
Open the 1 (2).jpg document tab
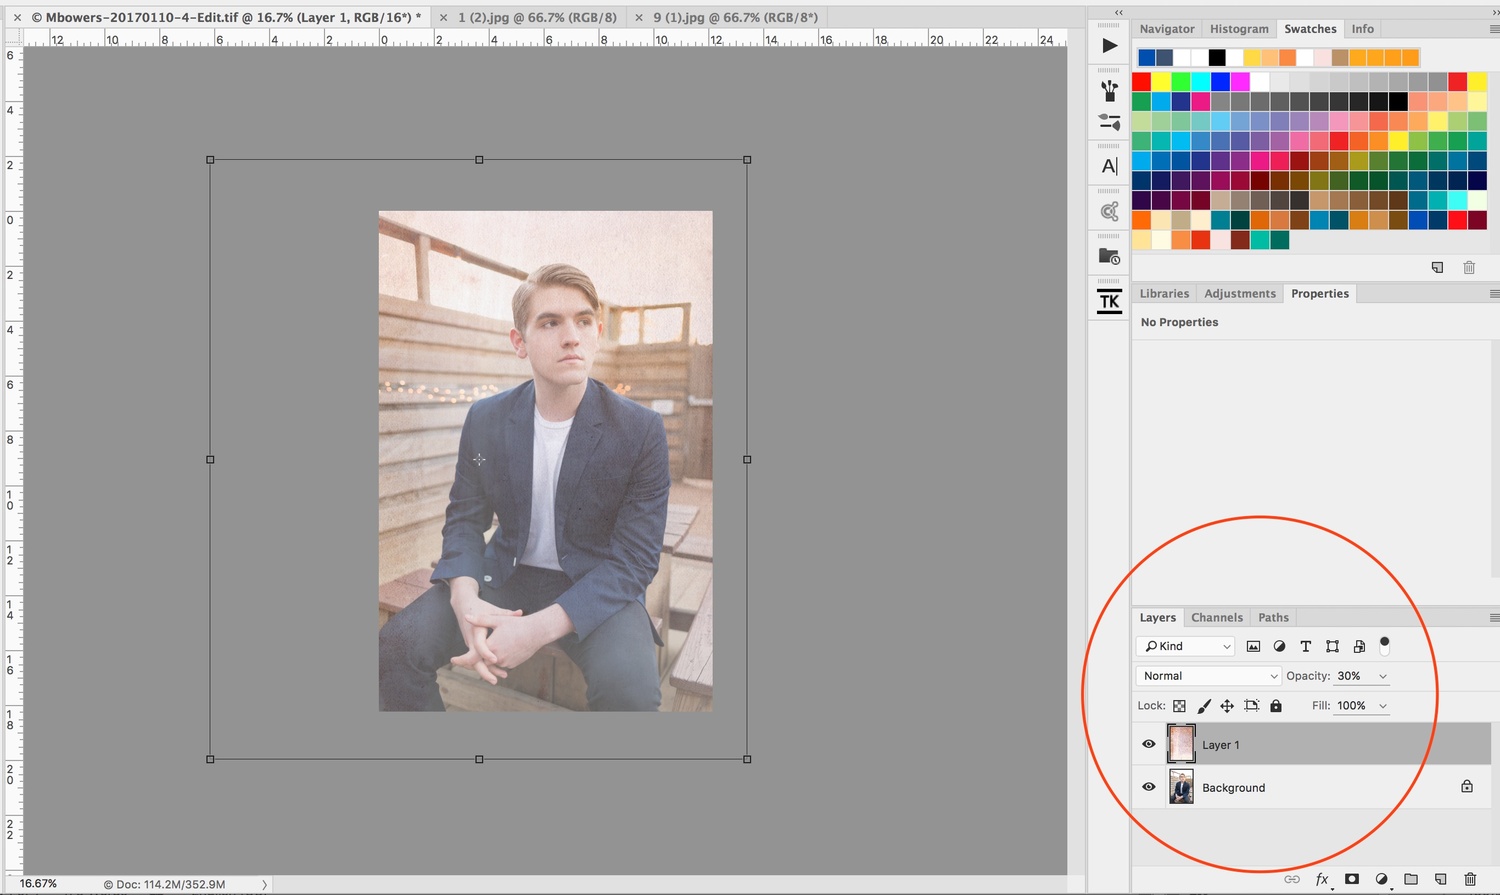click(x=537, y=17)
